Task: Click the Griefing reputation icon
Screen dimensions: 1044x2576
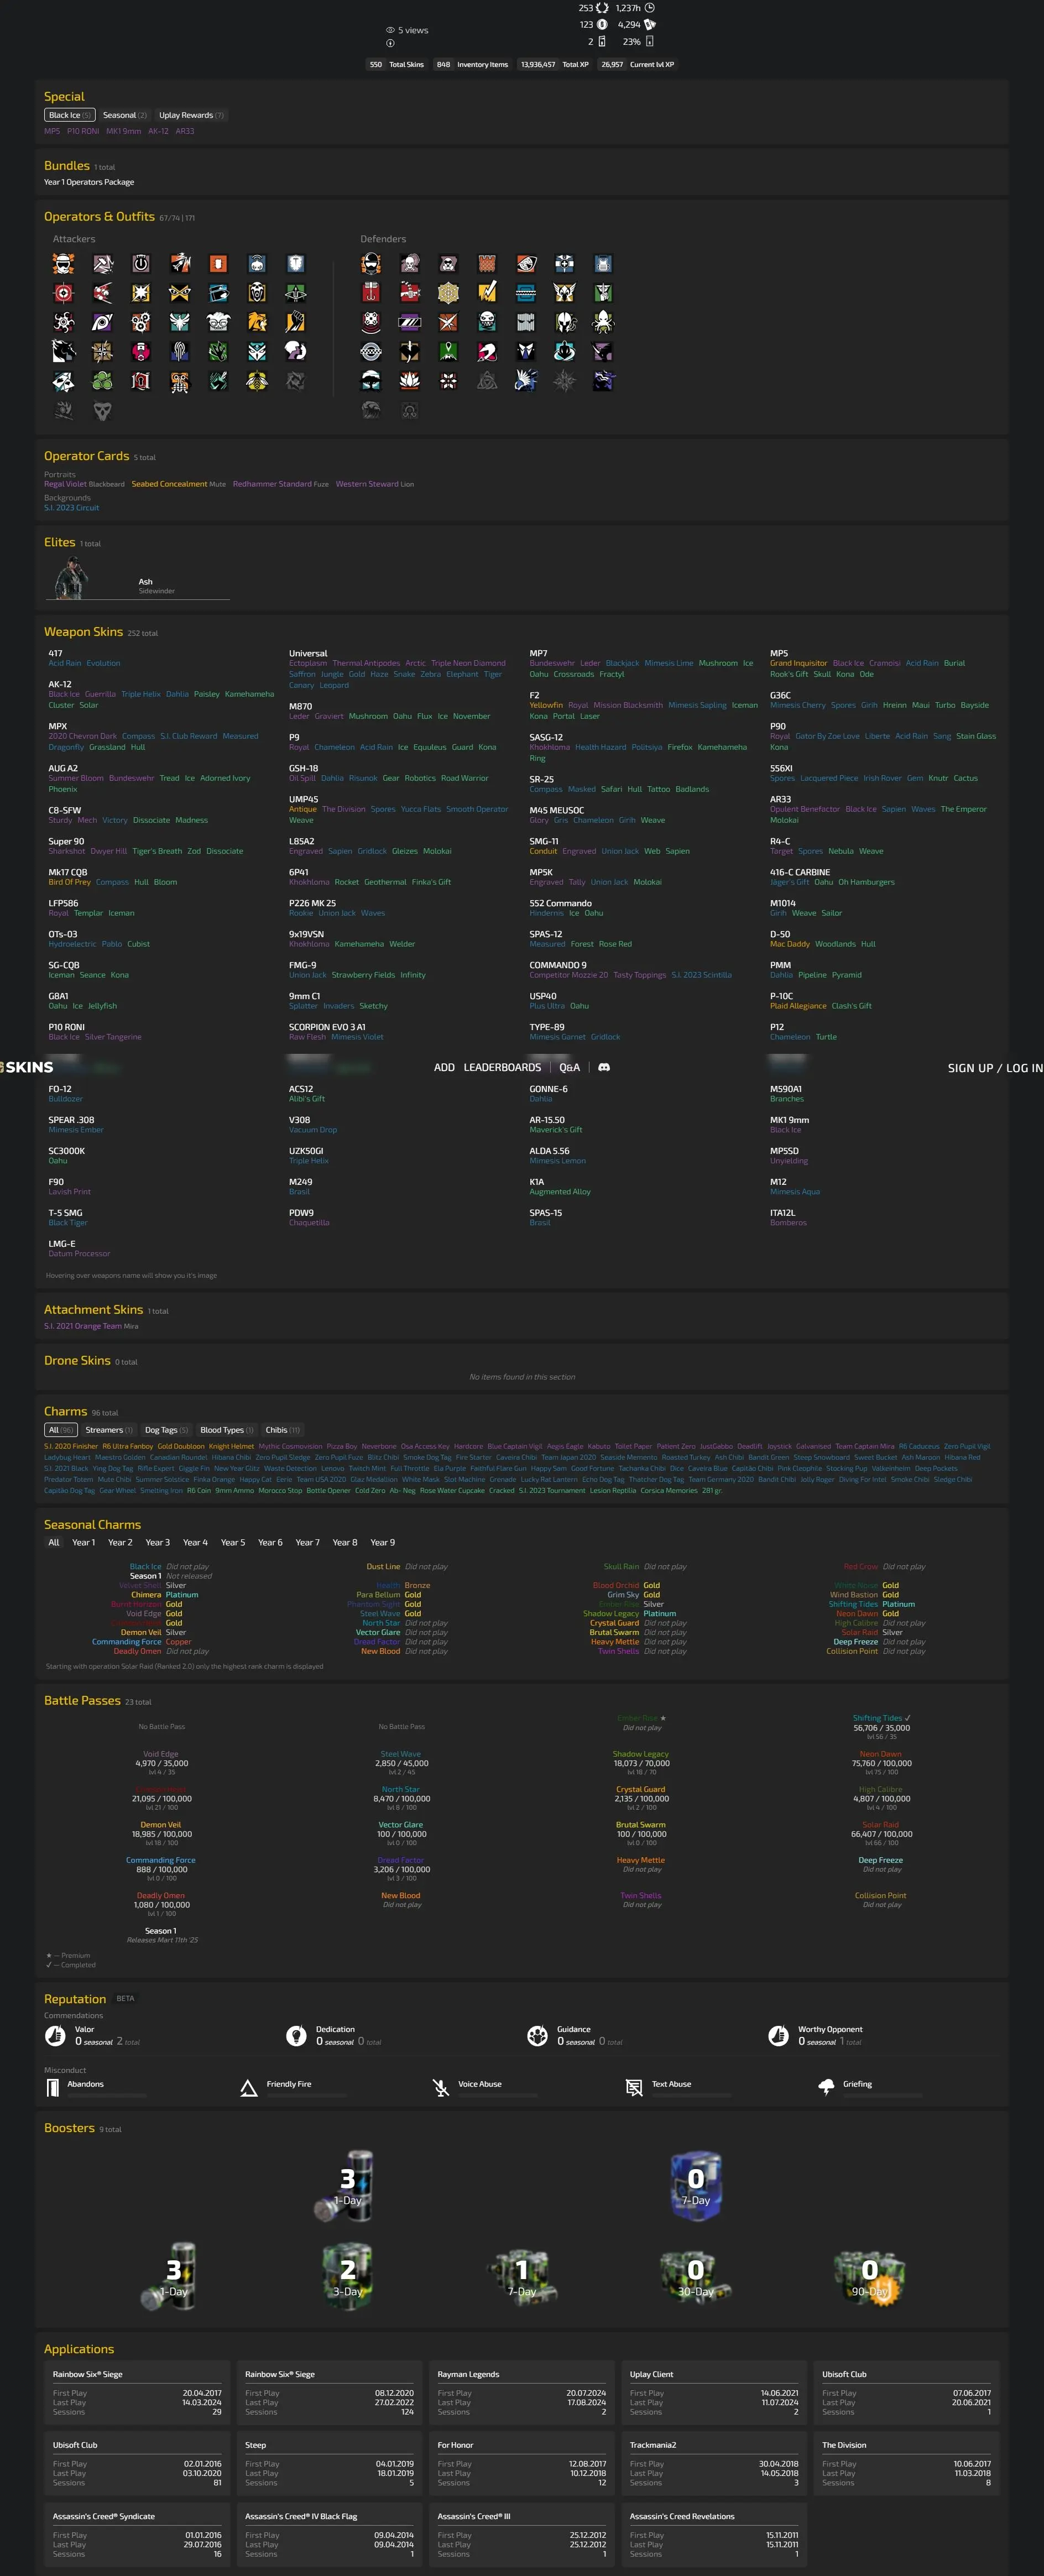Action: (x=826, y=2086)
